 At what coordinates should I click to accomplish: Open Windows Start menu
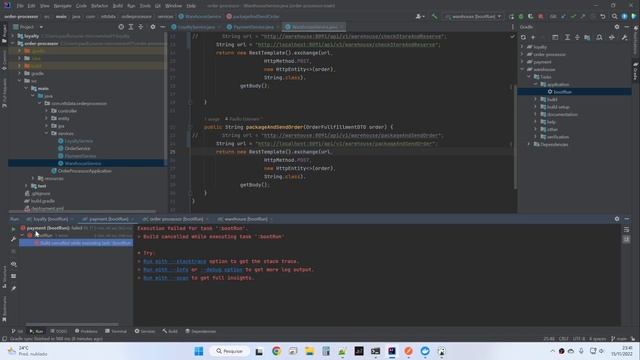click(x=199, y=351)
